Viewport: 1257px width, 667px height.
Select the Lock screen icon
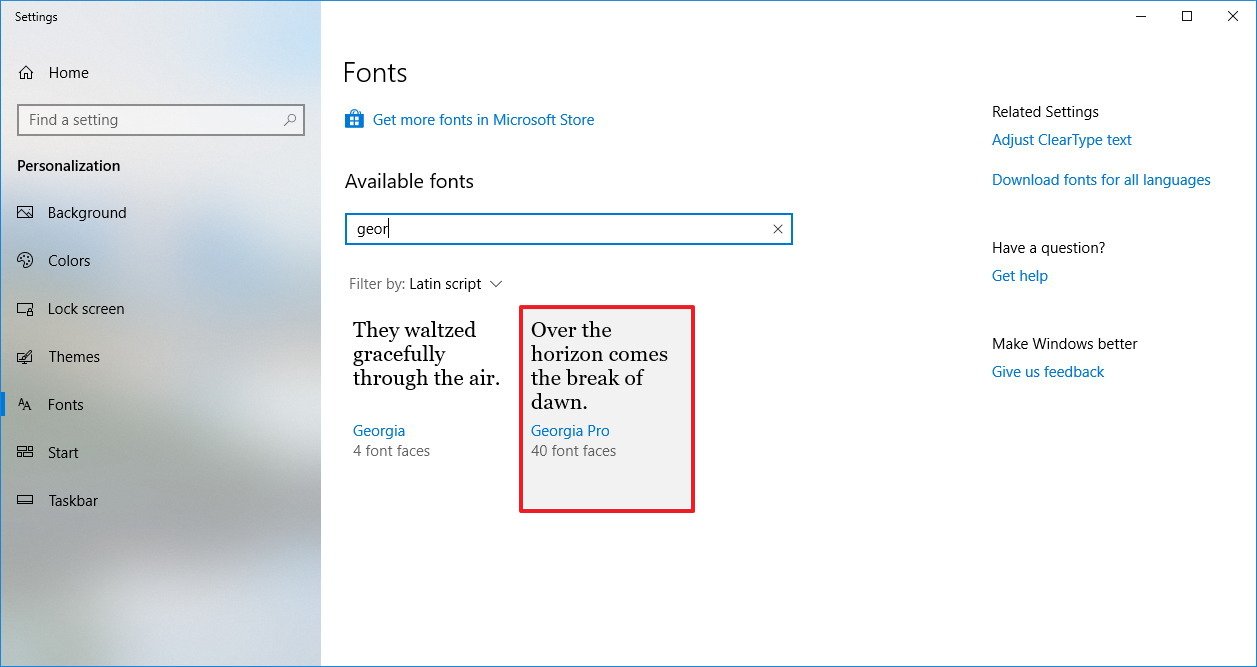pyautogui.click(x=26, y=309)
